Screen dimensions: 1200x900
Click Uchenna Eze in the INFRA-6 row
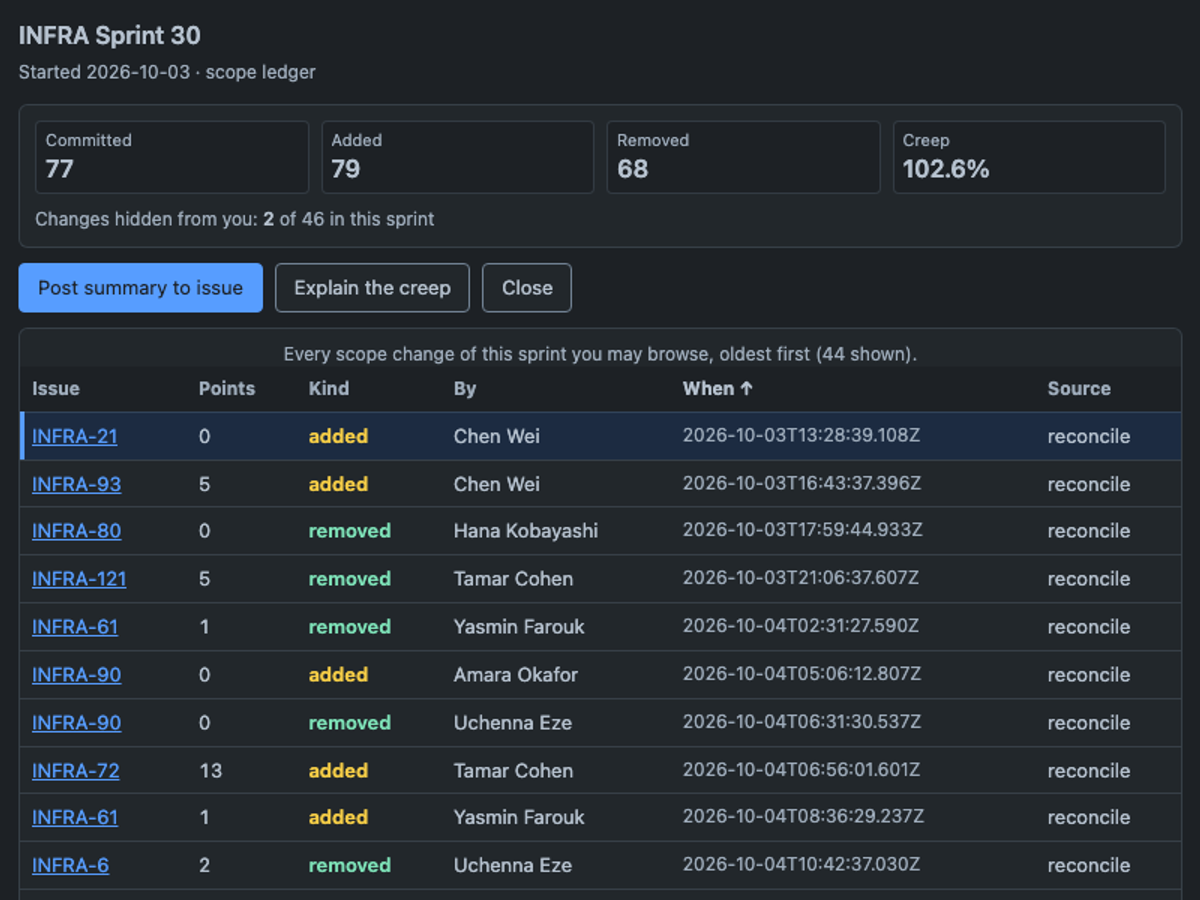(513, 865)
